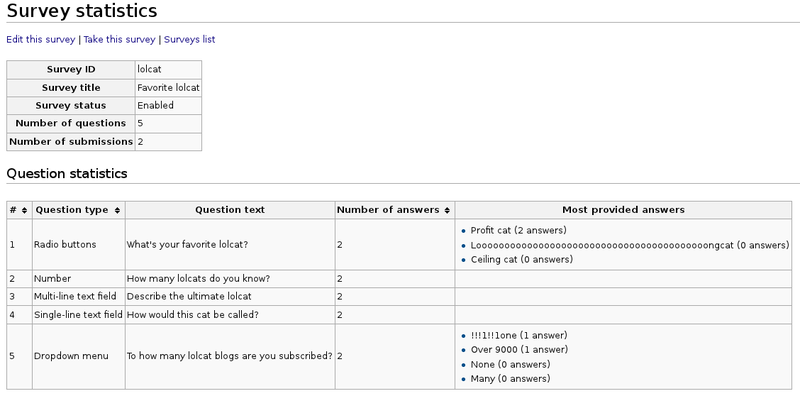Select the Dropdown menu question type cell

pos(79,356)
